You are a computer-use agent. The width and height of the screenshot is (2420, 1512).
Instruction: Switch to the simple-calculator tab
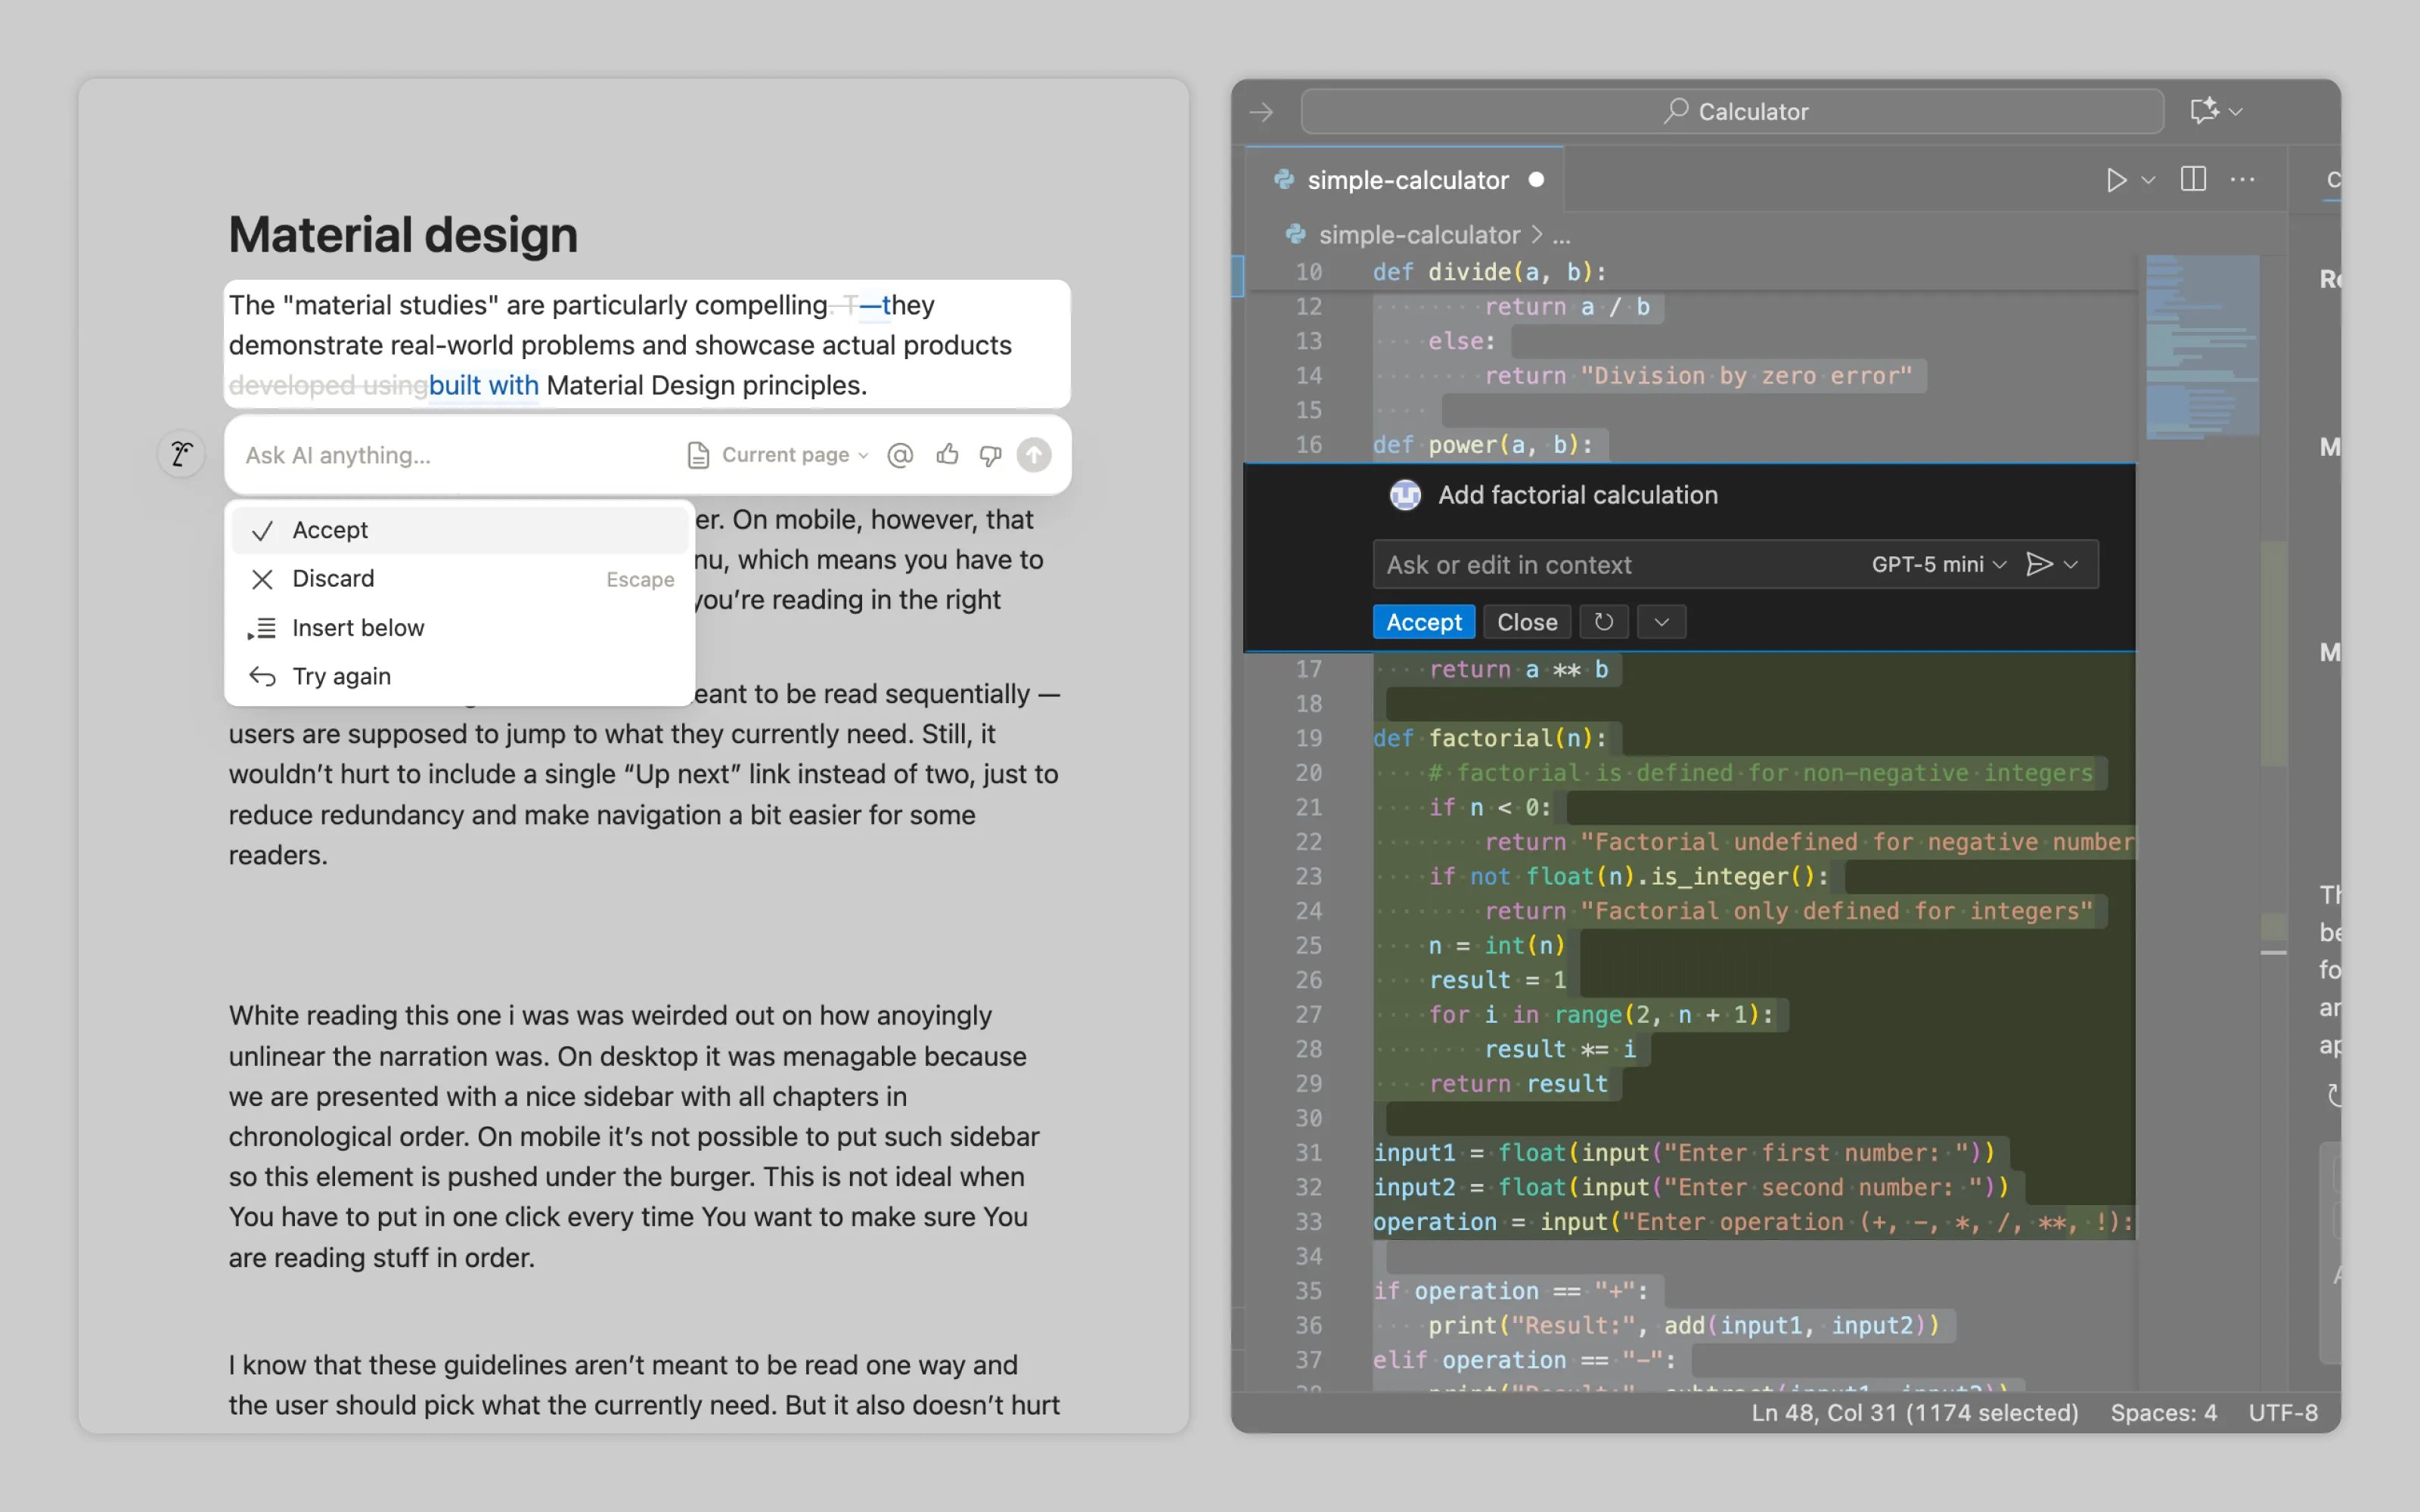[x=1407, y=180]
